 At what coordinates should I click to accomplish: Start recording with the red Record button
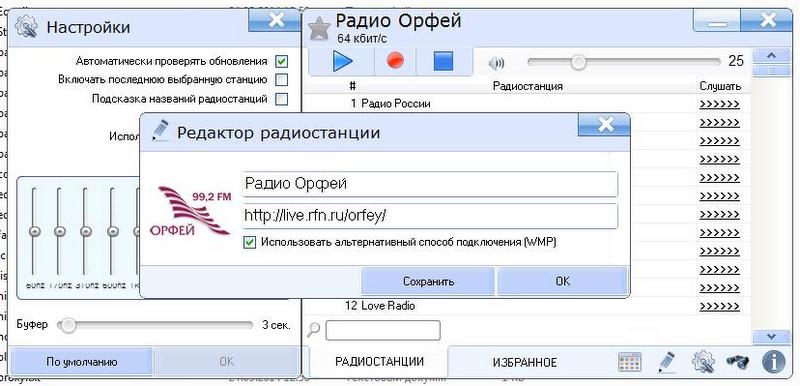click(x=395, y=61)
